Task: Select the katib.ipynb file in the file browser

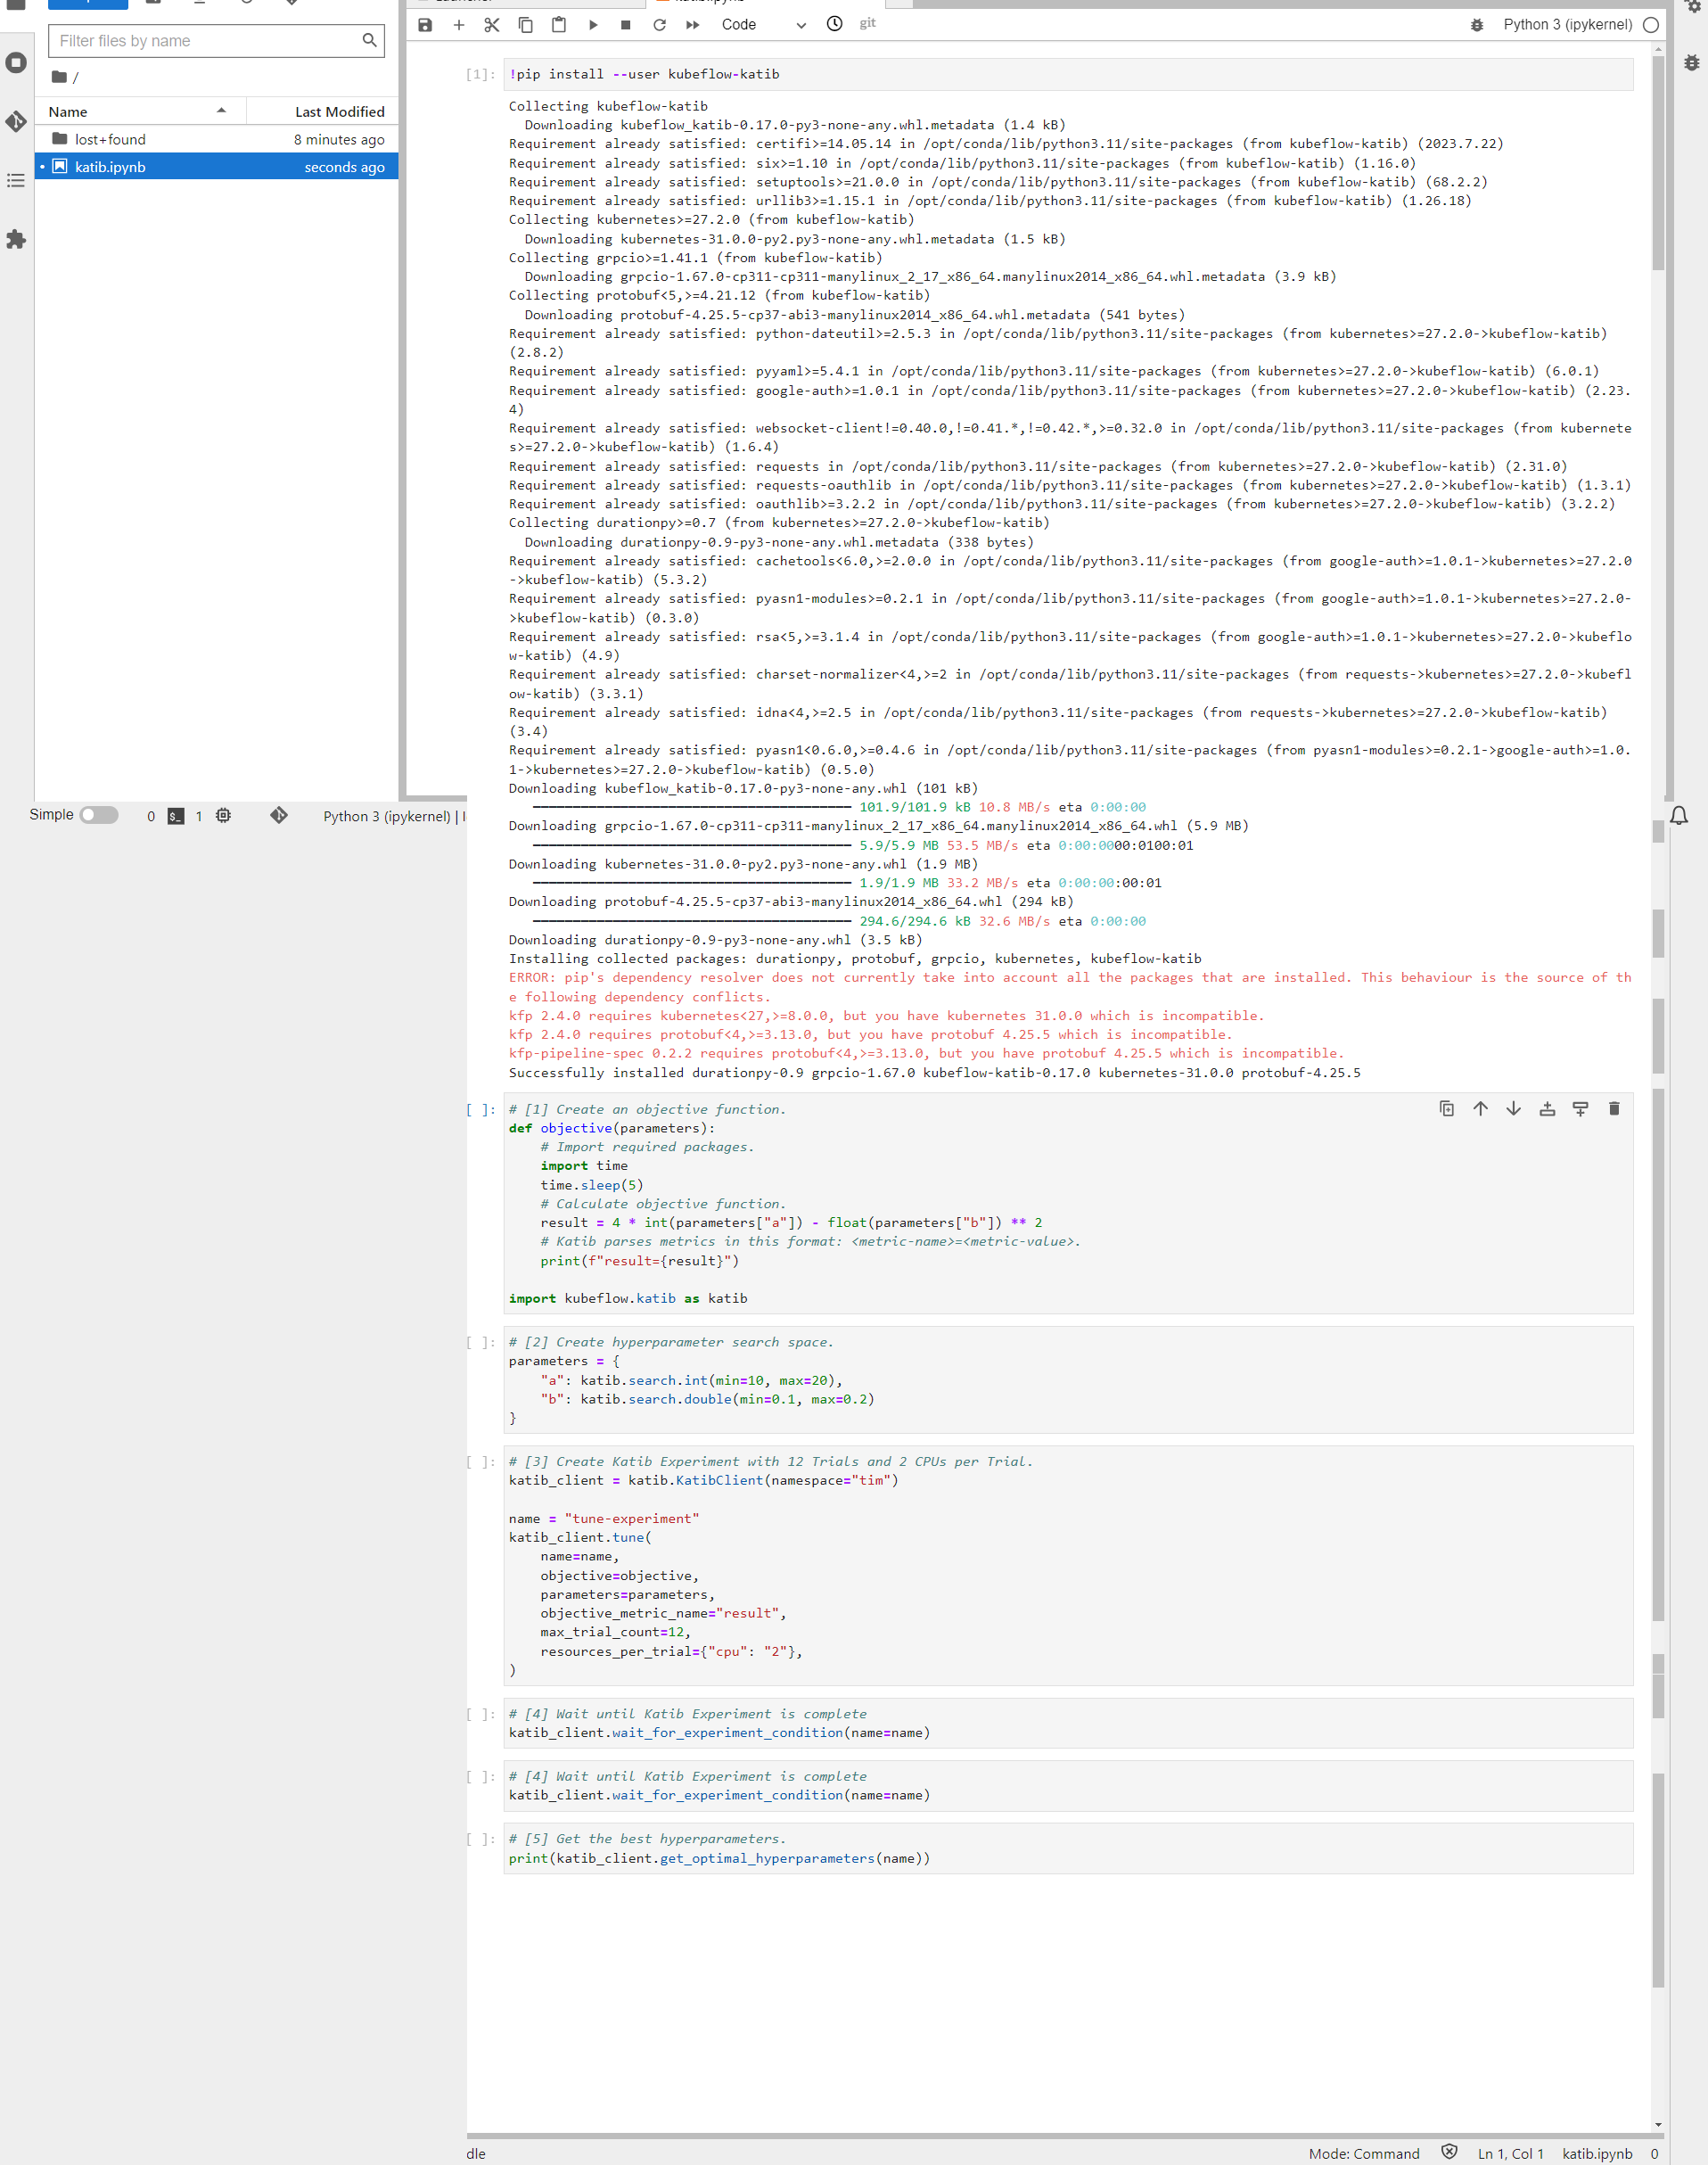Action: 216,167
